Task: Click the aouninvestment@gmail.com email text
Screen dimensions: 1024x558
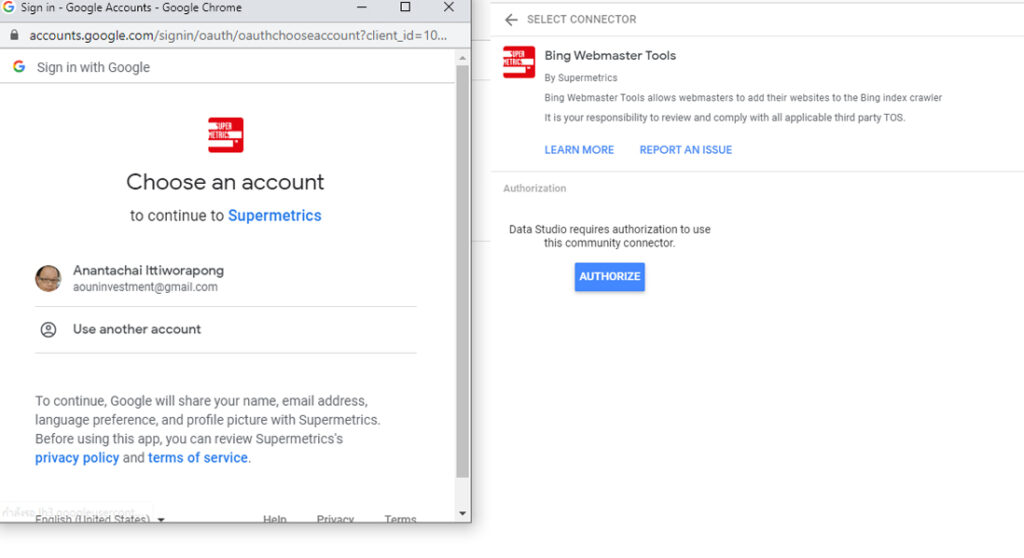Action: point(145,287)
